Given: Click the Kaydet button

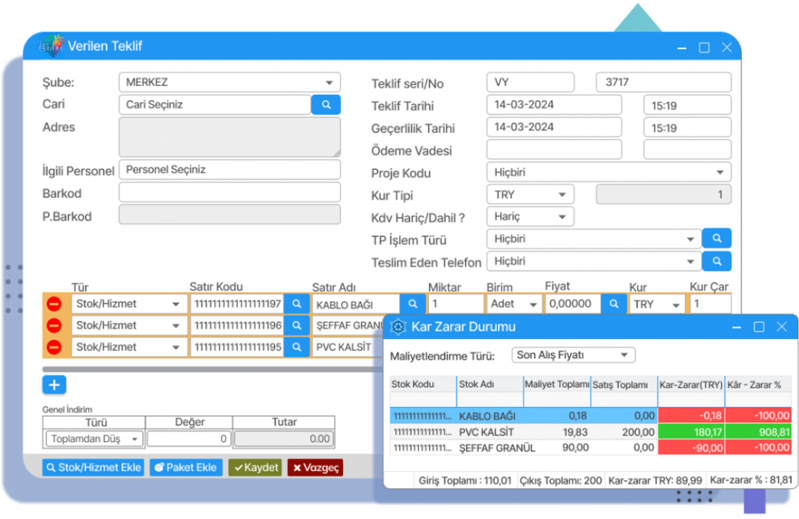Looking at the screenshot, I should (x=256, y=467).
